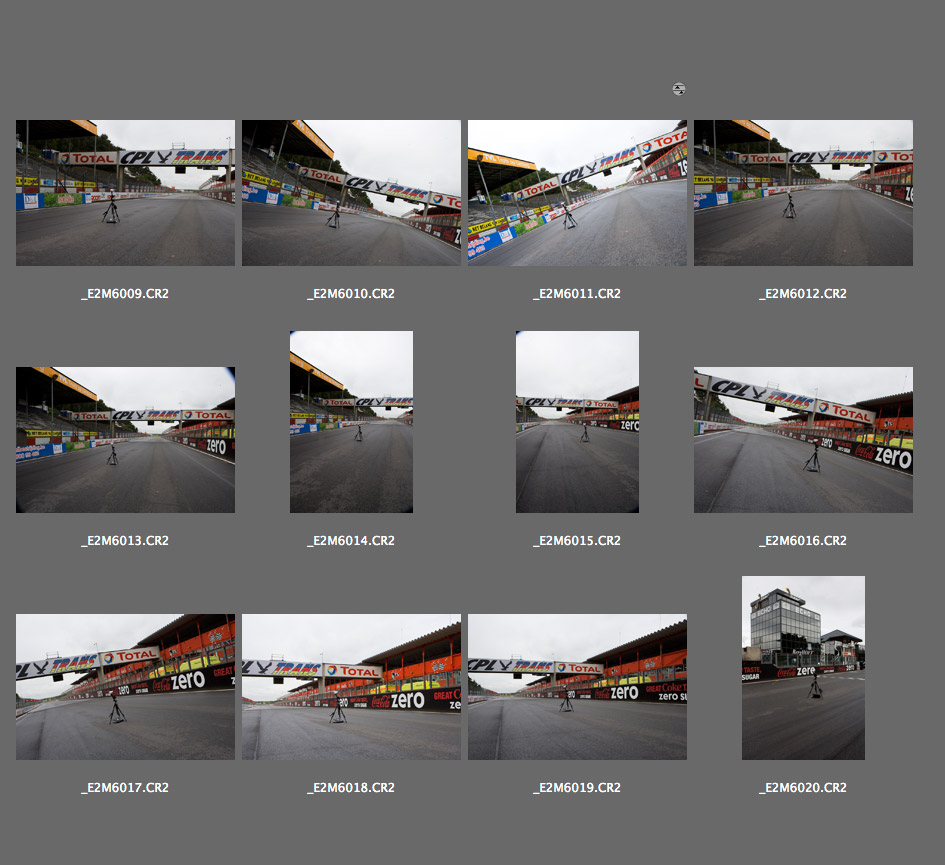This screenshot has width=945, height=865.
Task: Click the _E2M6012.CR2 filename label
Action: pyautogui.click(x=803, y=294)
